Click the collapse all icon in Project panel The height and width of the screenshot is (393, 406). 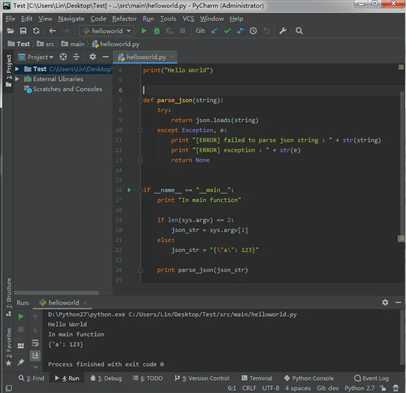[x=76, y=57]
